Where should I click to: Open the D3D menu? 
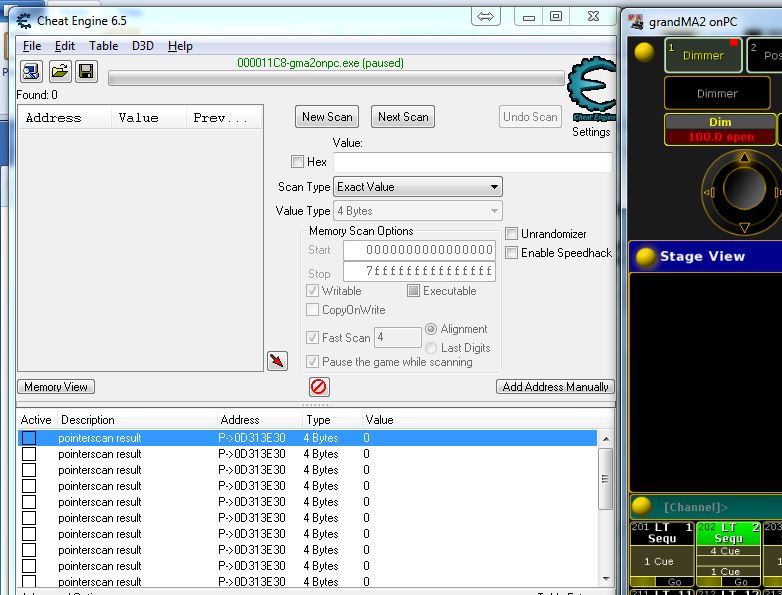pos(143,46)
